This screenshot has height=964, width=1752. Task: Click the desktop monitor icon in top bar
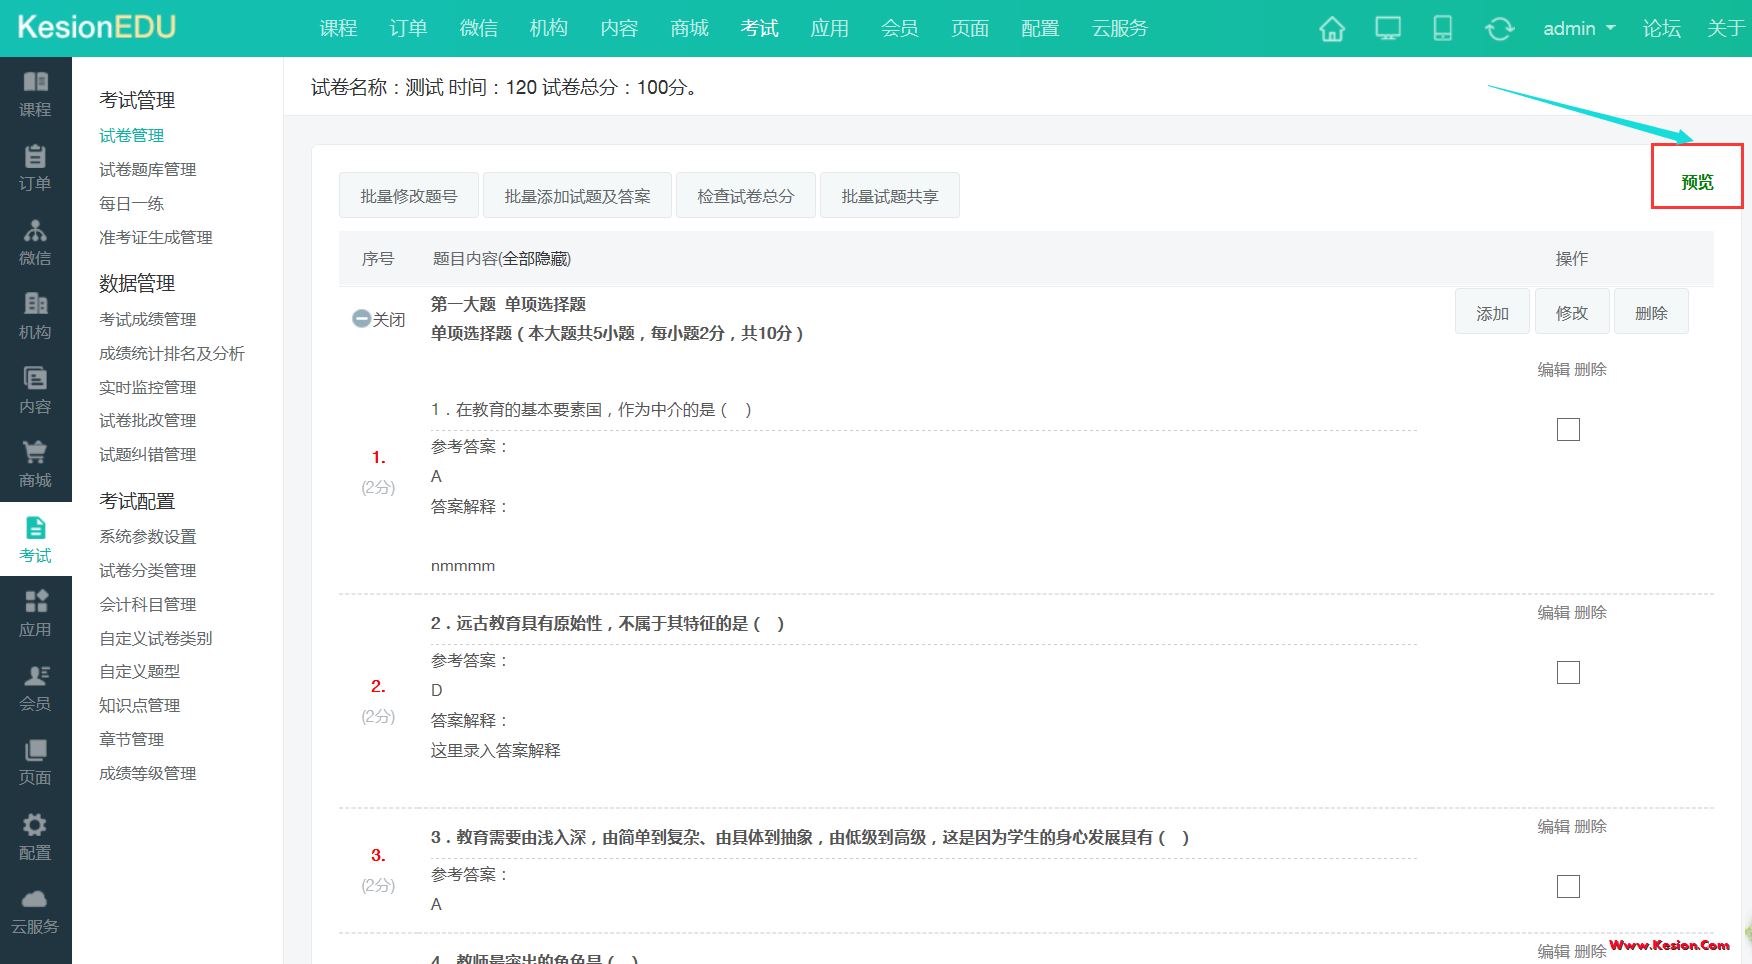pos(1388,29)
